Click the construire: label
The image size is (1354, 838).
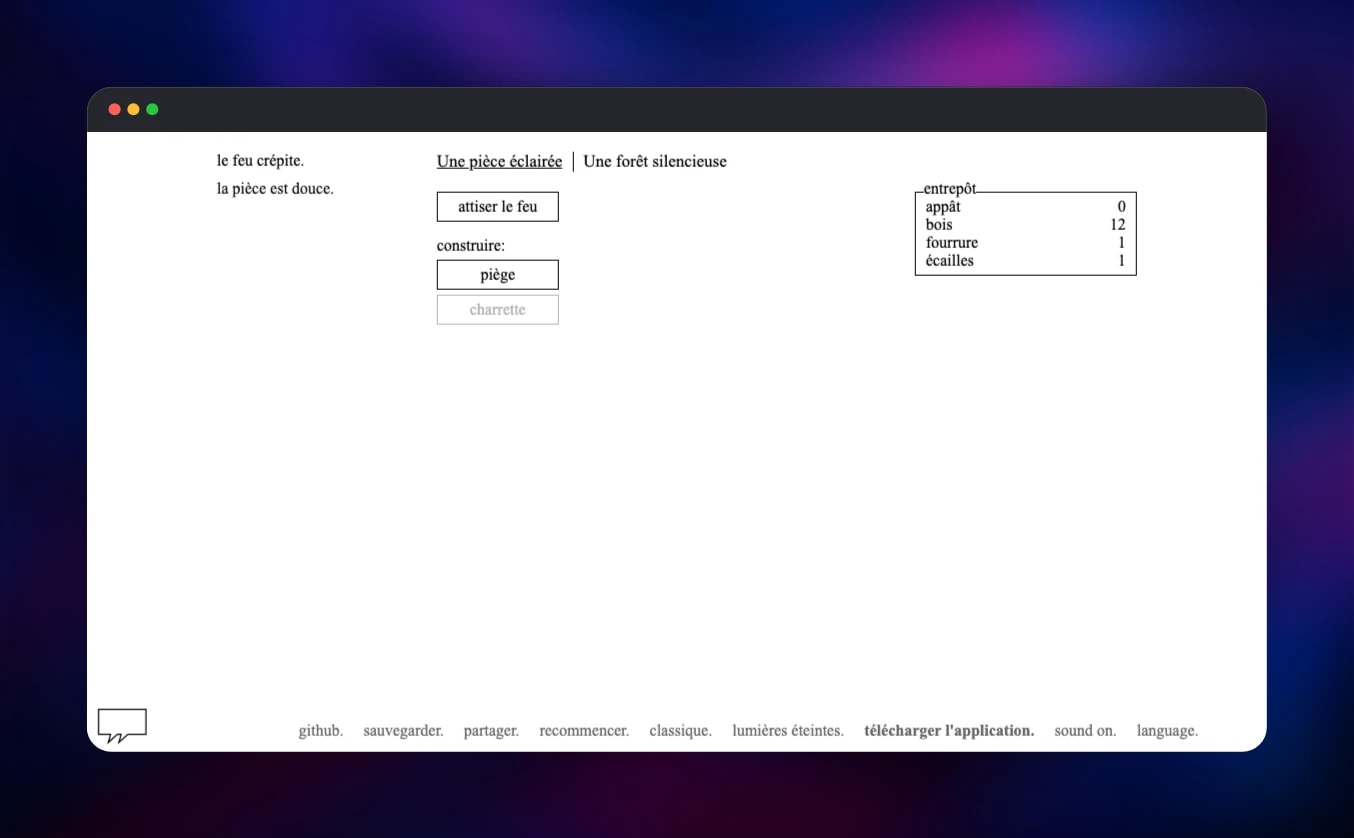coord(471,246)
